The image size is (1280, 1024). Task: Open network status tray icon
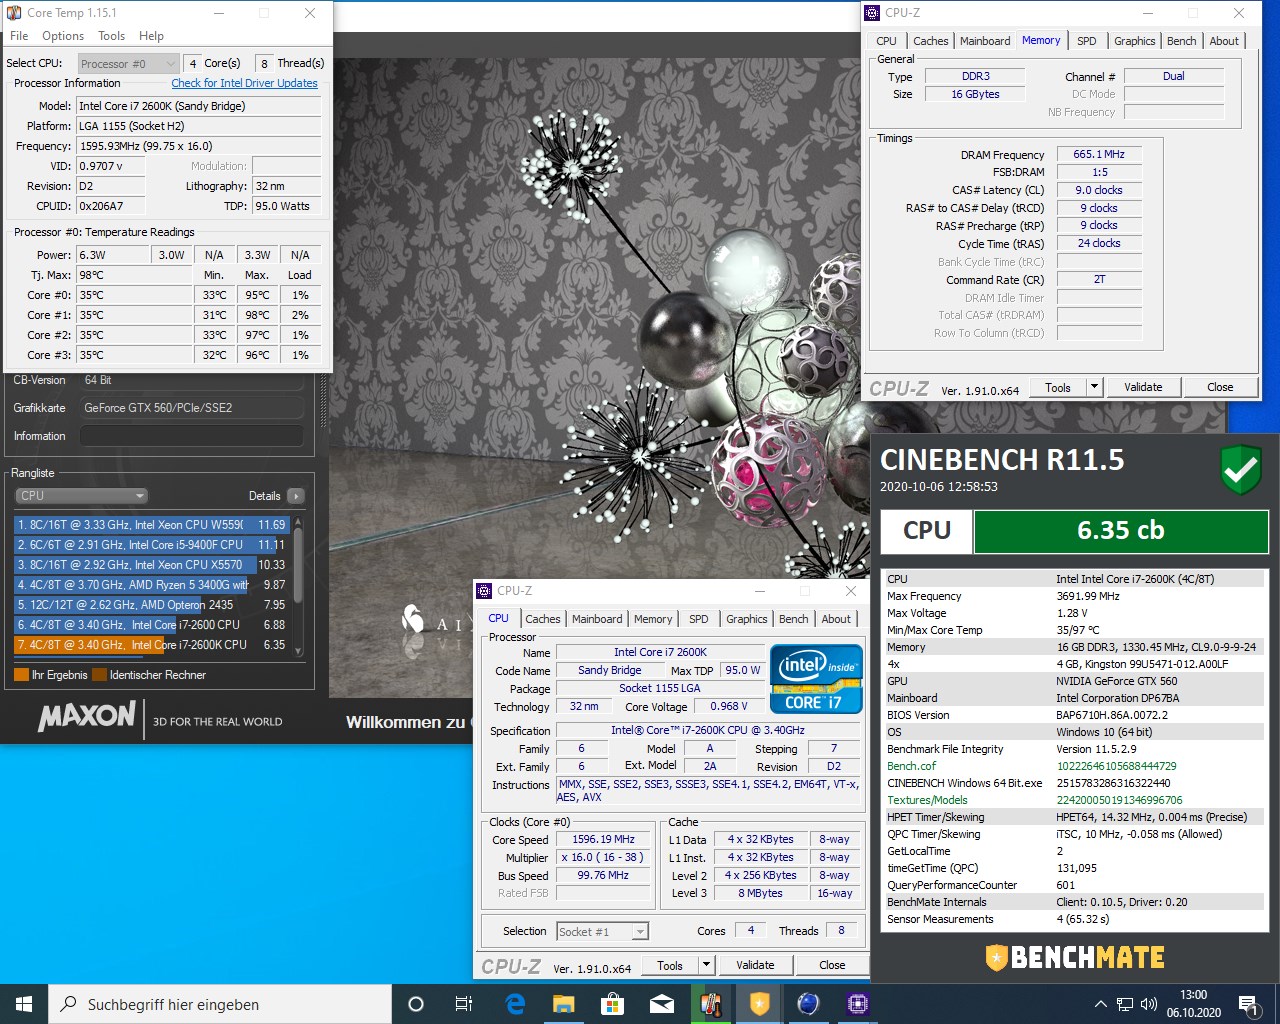coord(1125,1004)
